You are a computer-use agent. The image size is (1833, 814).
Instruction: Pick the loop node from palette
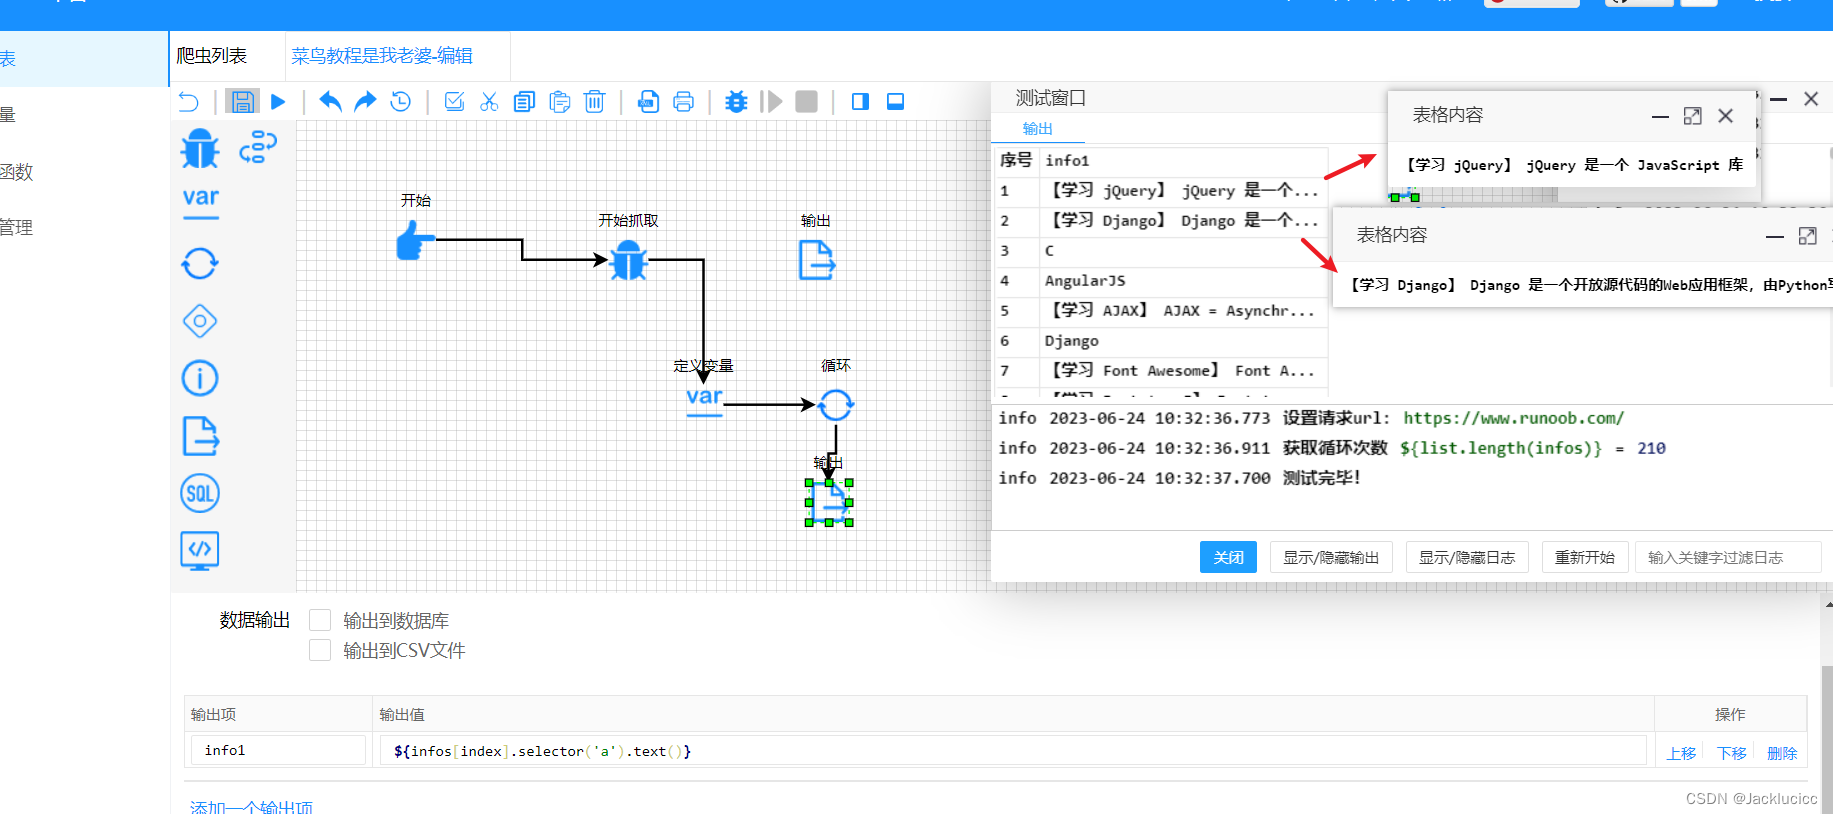[200, 264]
